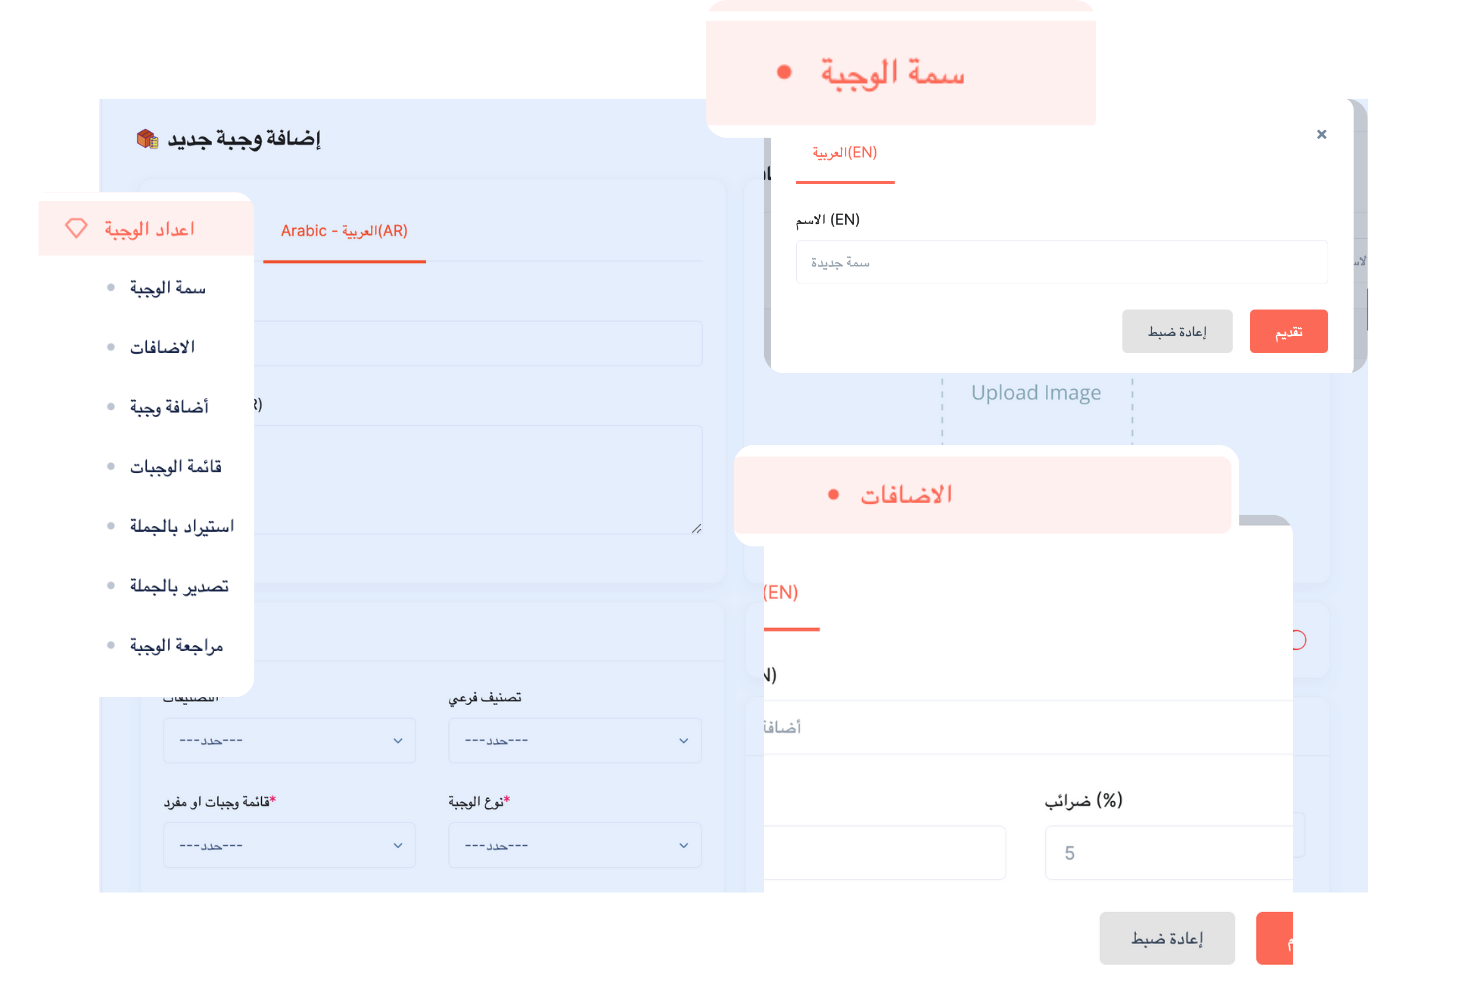1468x992 pixels.
Task: Close the سمة الوجبة dialog with X
Action: 1321,134
